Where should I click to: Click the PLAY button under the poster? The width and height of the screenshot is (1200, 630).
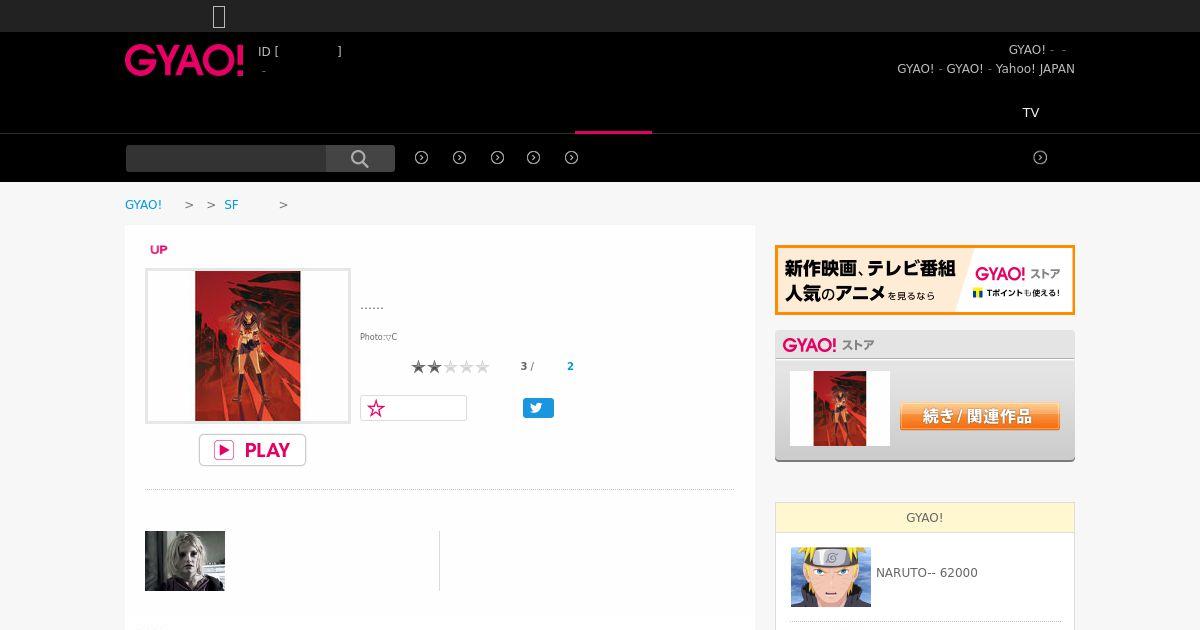[x=252, y=450]
